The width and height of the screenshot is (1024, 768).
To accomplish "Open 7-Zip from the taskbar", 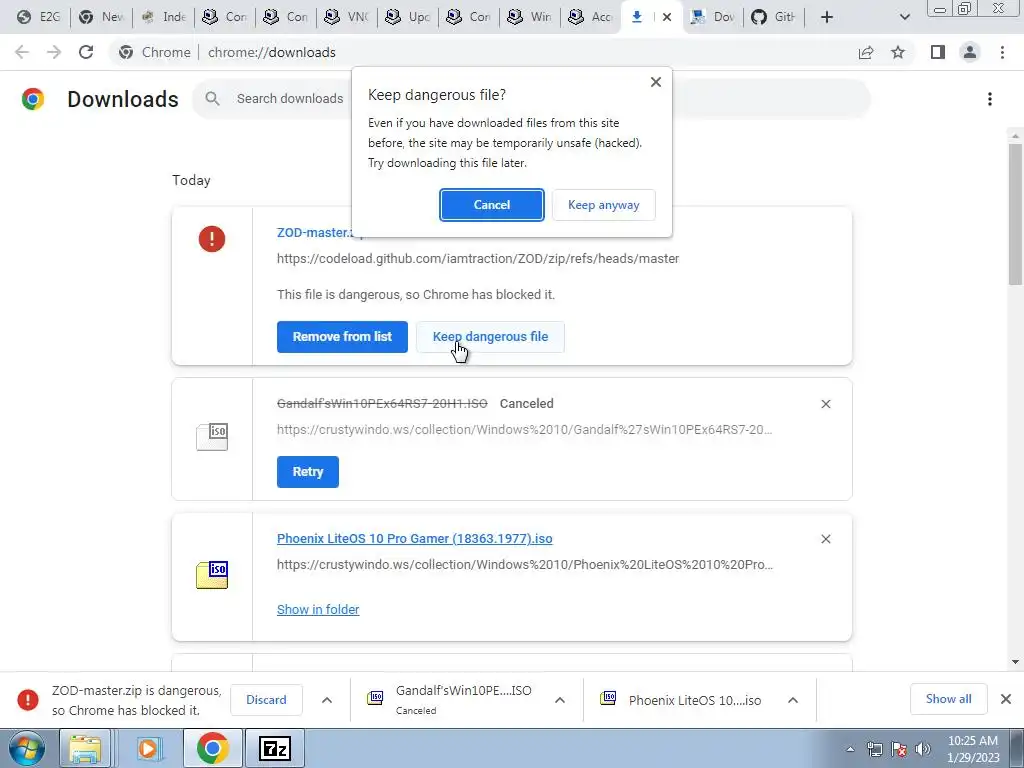I will coord(275,749).
